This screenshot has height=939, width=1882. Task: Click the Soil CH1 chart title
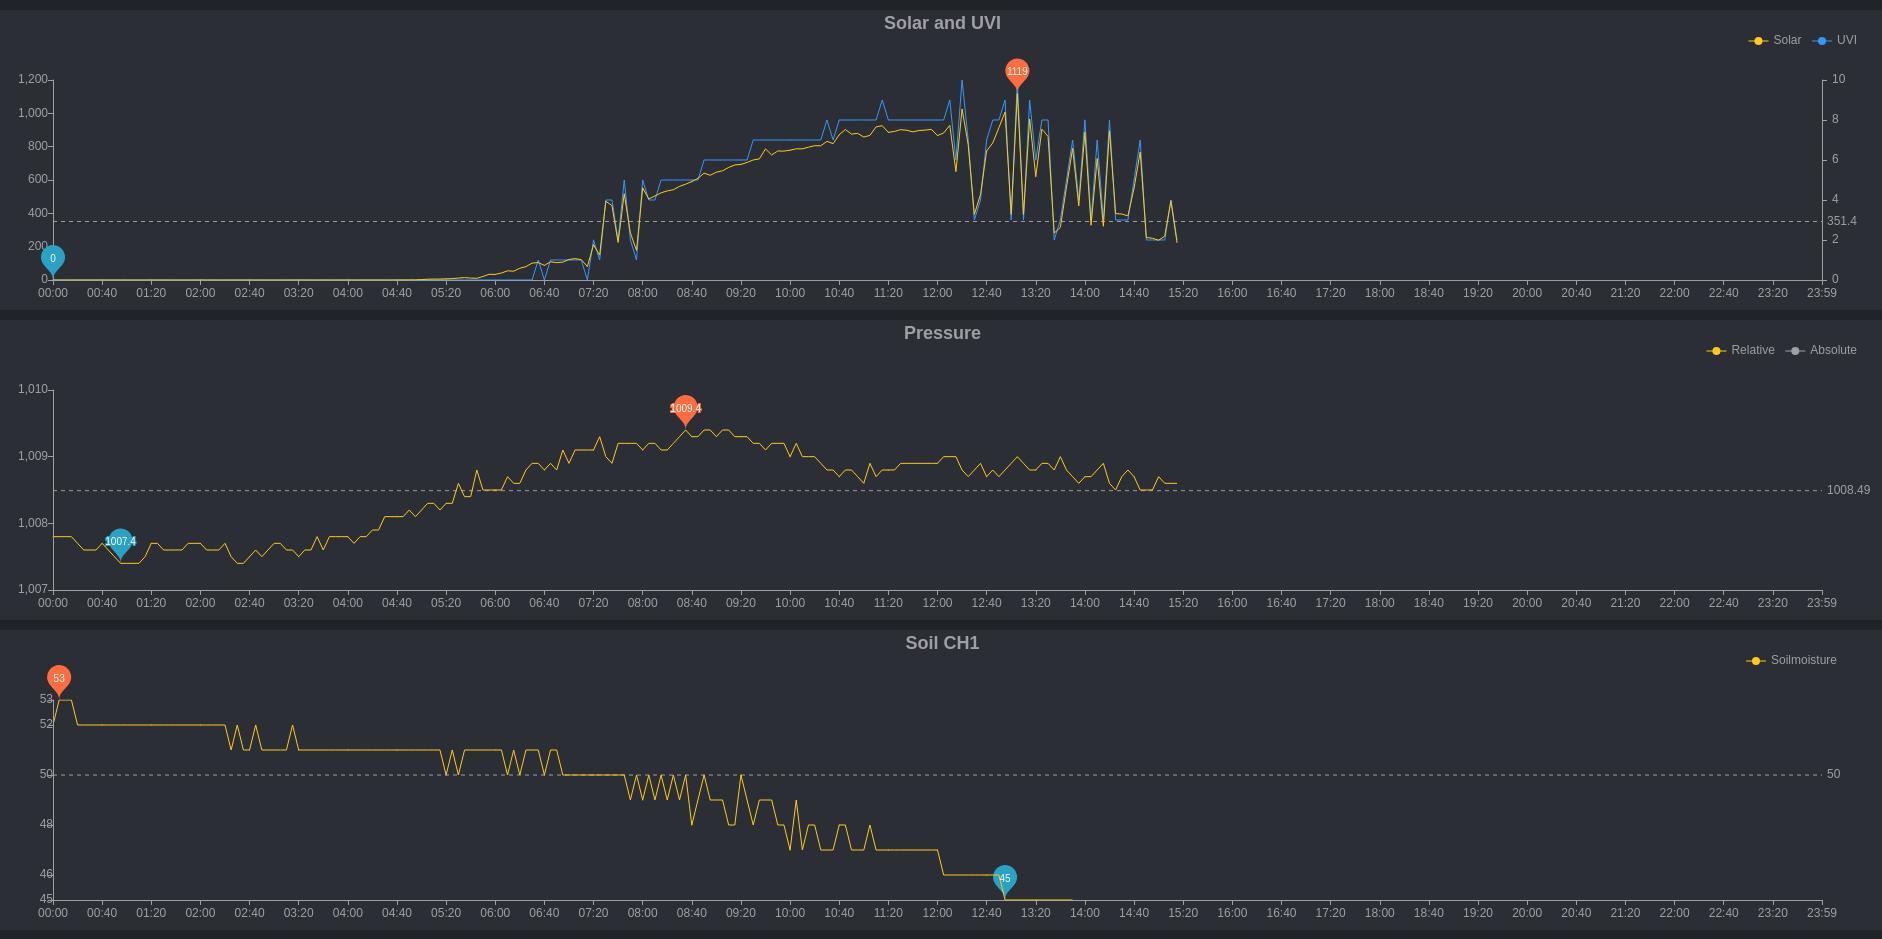pyautogui.click(x=941, y=643)
